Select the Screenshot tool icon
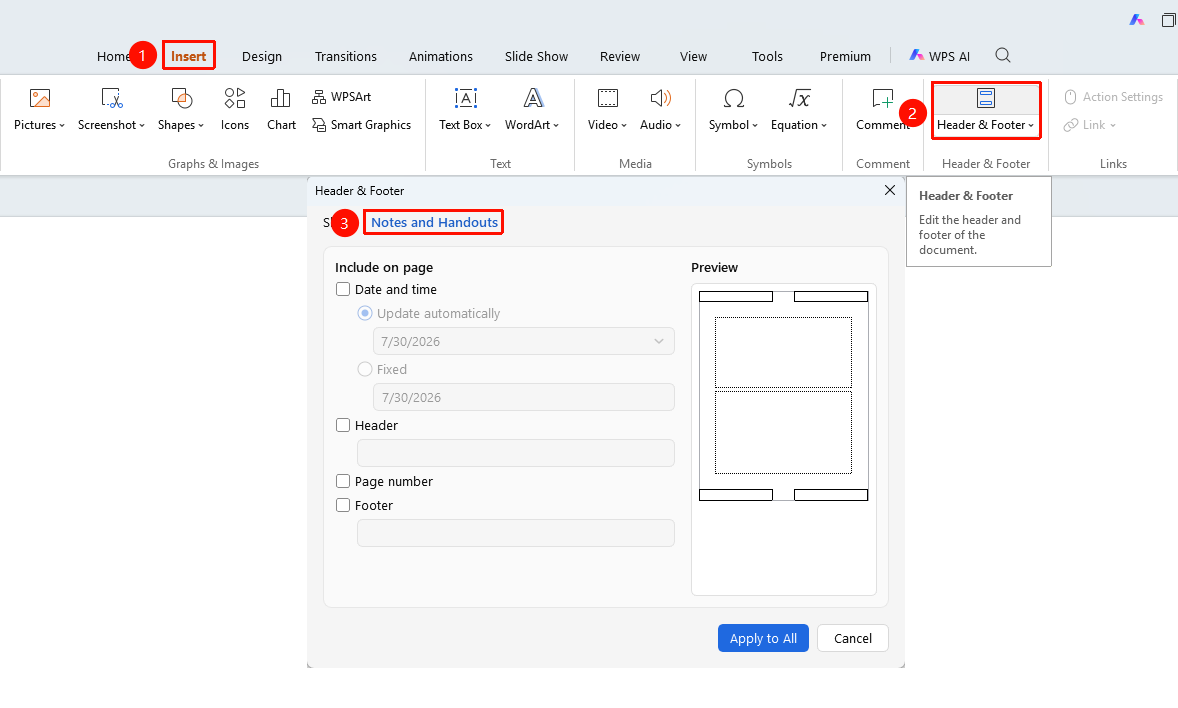This screenshot has height=708, width=1178. 111,98
